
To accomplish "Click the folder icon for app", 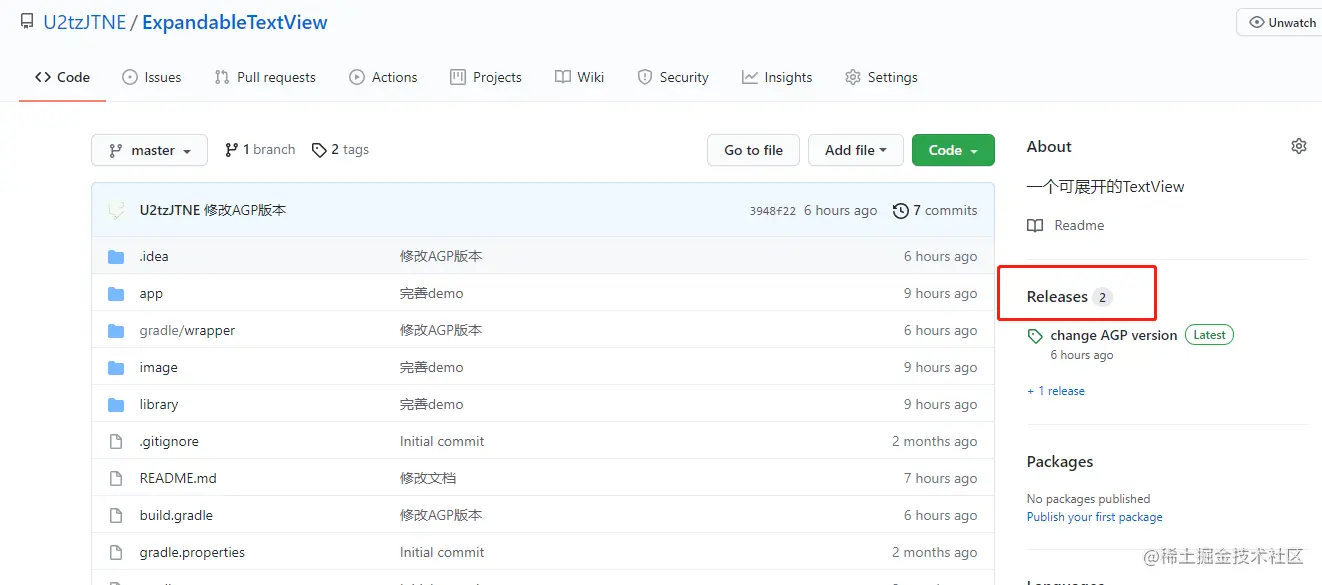I will [x=116, y=293].
